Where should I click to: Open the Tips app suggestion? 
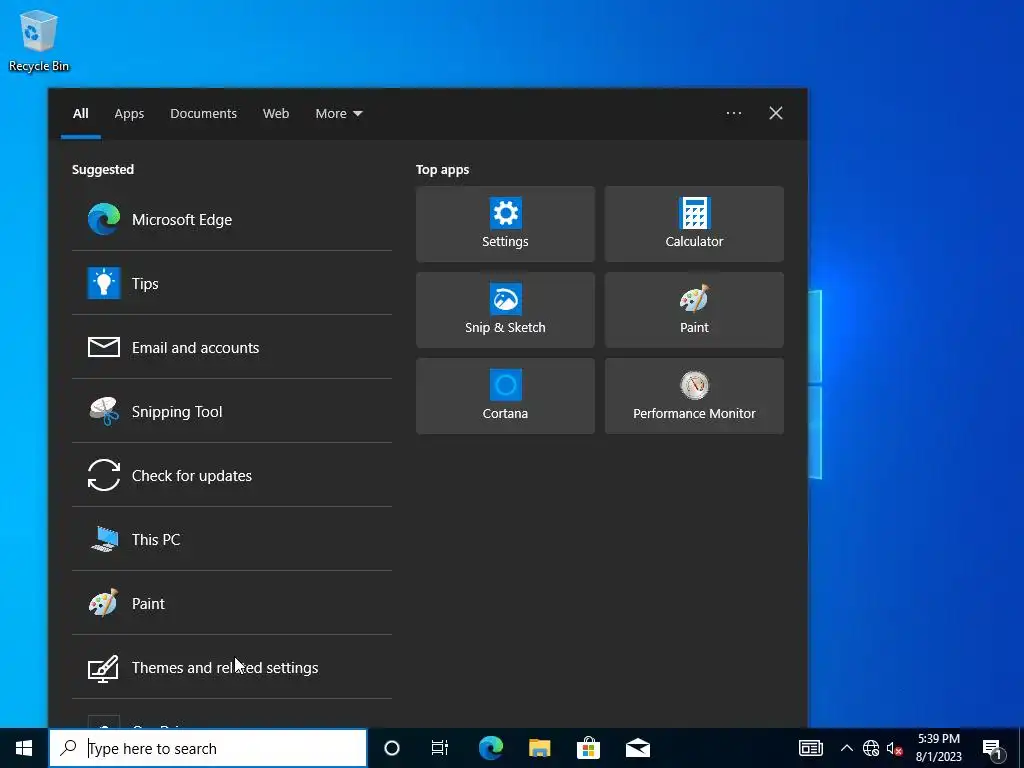(x=231, y=283)
